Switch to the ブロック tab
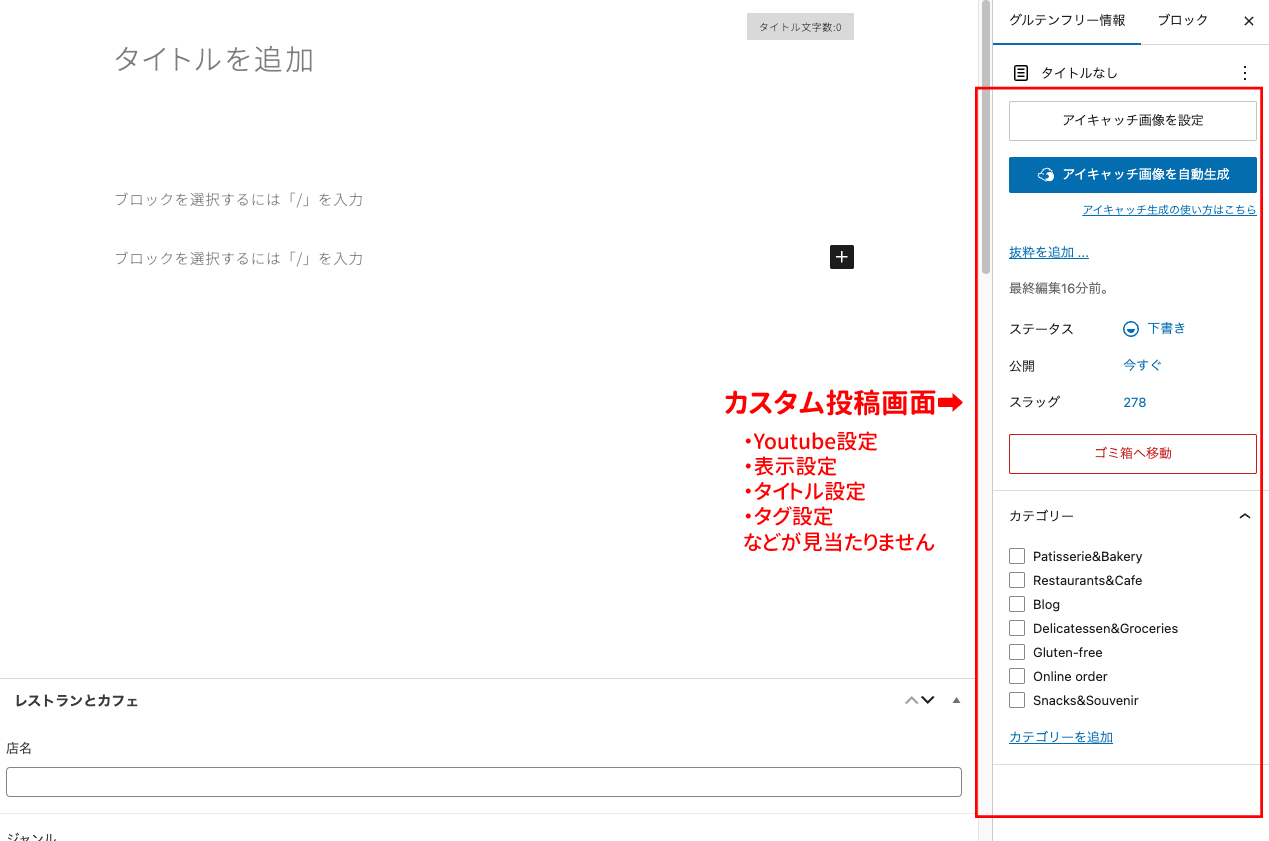The height and width of the screenshot is (841, 1269). tap(1182, 21)
